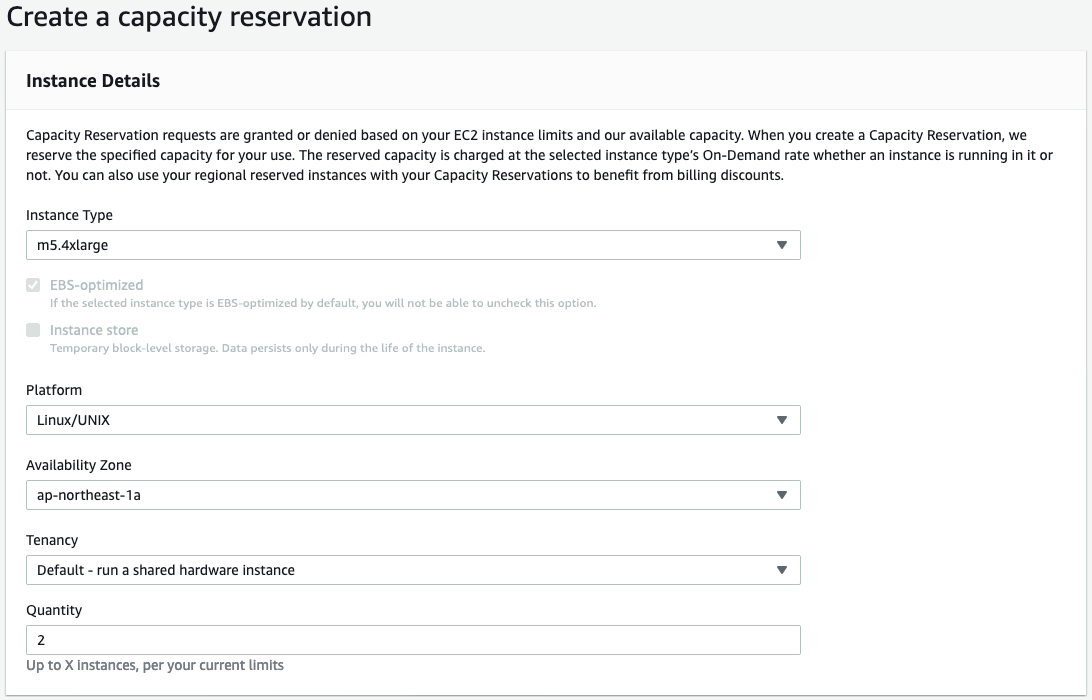The width and height of the screenshot is (1092, 700).
Task: Click the Platform dropdown caret icon
Action: [x=784, y=419]
